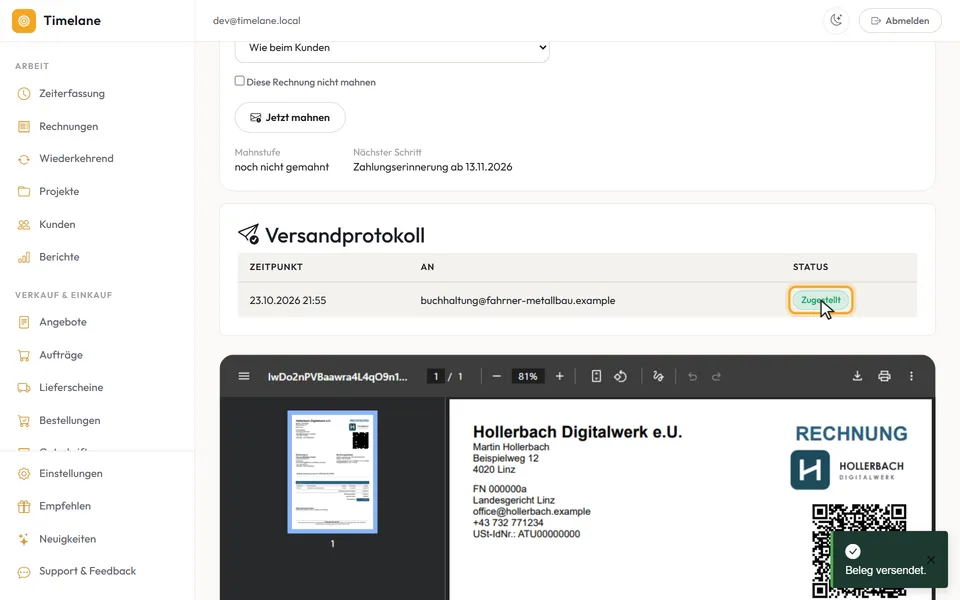Click the PDF undo arrow
The width and height of the screenshot is (960, 600).
coord(692,376)
